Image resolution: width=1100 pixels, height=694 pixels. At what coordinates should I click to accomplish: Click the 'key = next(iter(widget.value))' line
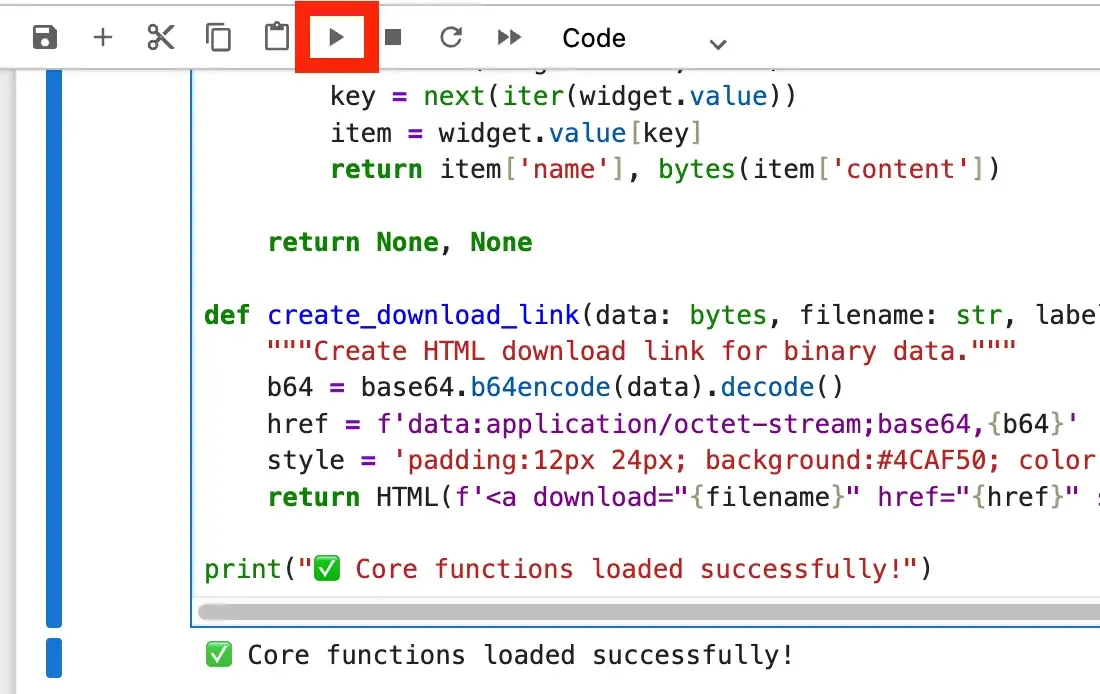(x=563, y=95)
